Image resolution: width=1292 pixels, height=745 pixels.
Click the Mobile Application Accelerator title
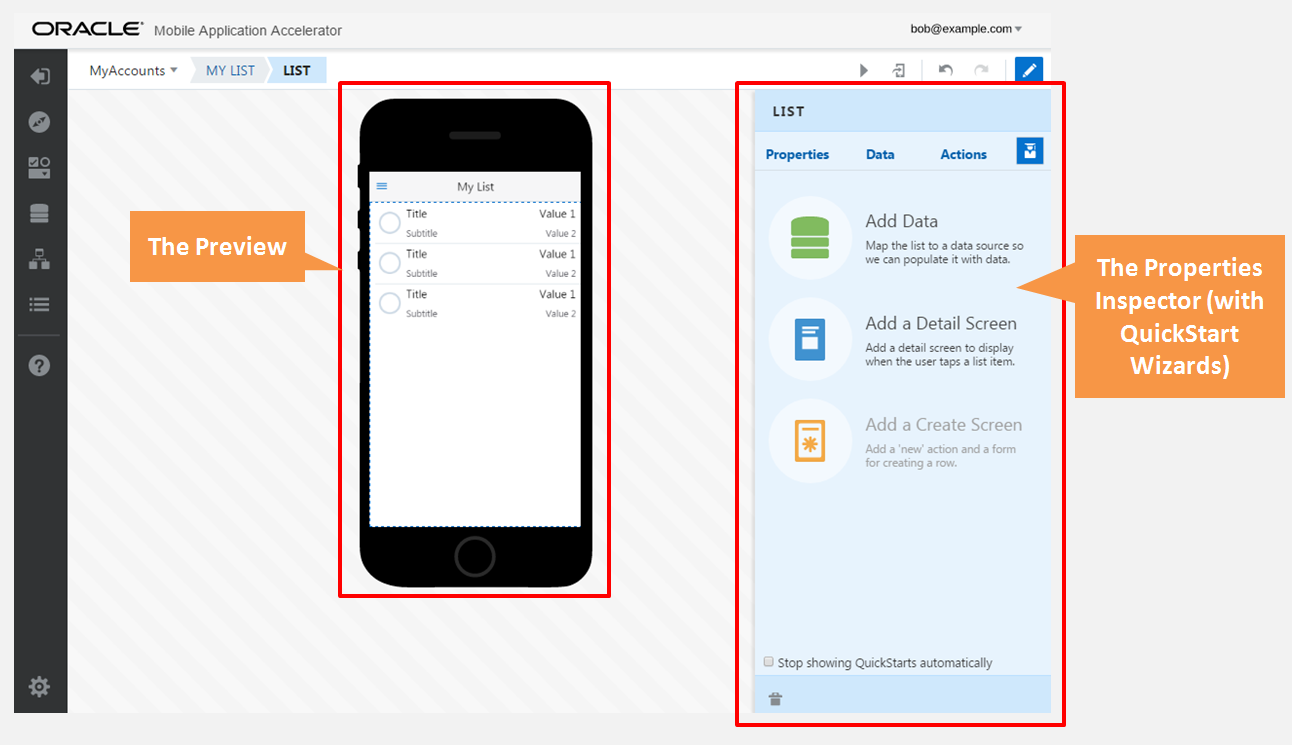[248, 30]
